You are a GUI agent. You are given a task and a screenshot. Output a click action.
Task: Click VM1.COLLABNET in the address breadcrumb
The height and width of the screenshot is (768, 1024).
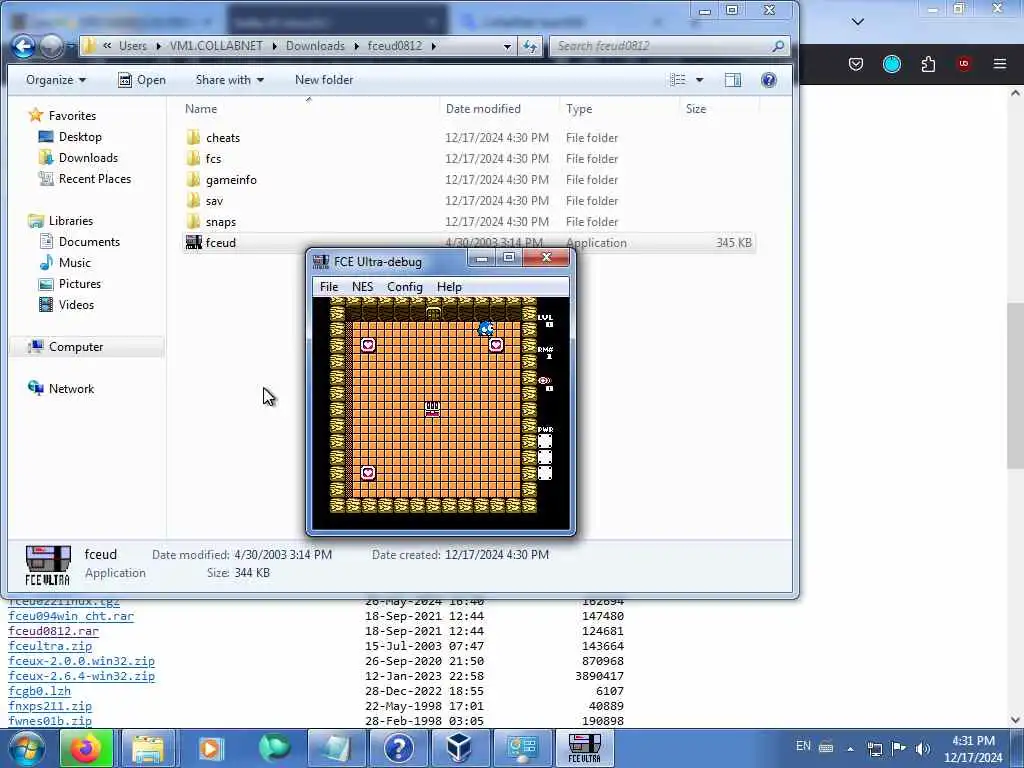pos(216,46)
